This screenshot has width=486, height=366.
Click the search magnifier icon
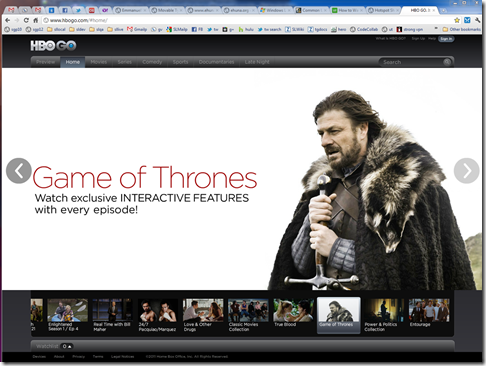[447, 62]
